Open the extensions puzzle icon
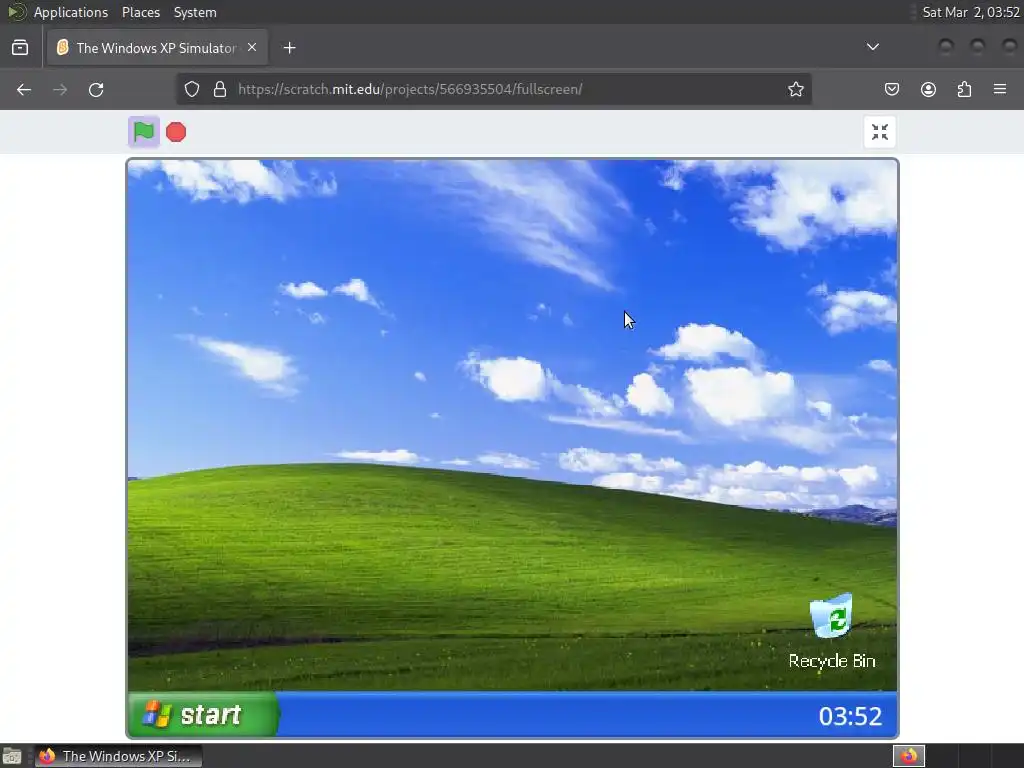This screenshot has width=1024, height=768. coord(964,89)
